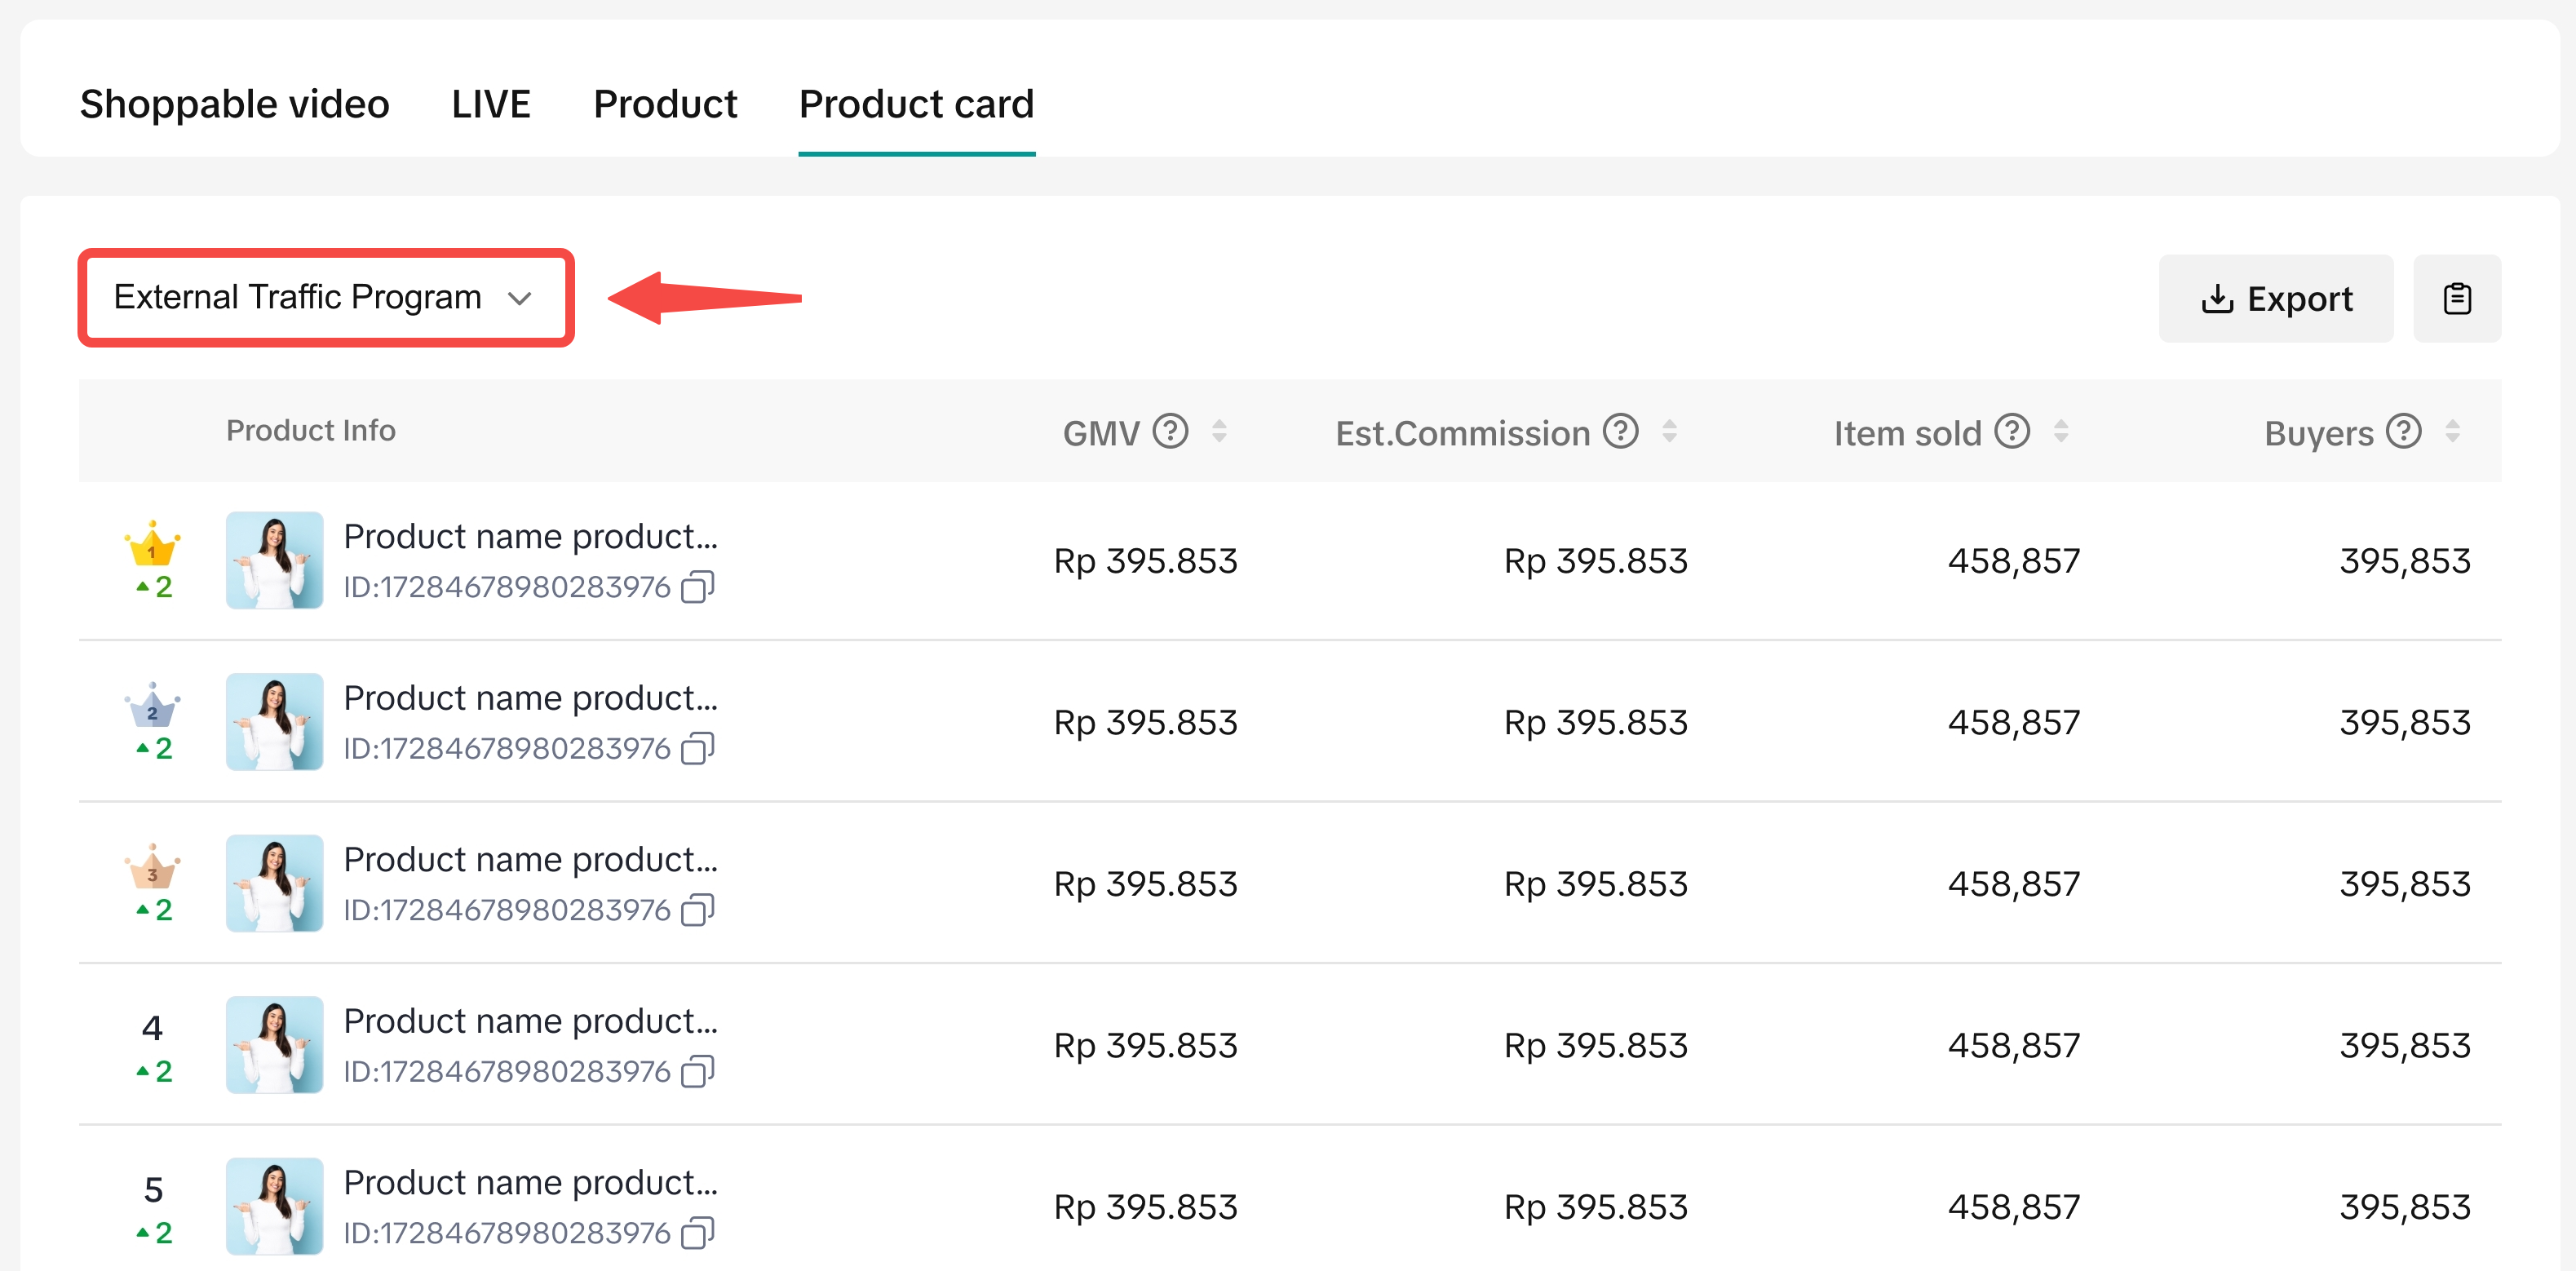Viewport: 2576px width, 1271px height.
Task: Copy product ID in third ranked row
Action: click(697, 910)
